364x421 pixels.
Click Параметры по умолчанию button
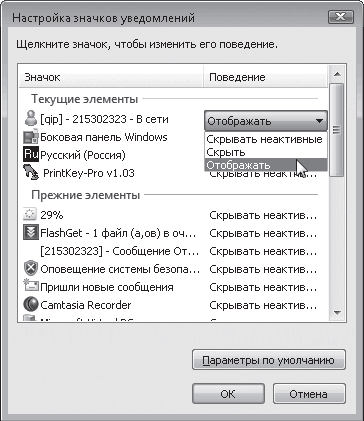(x=269, y=360)
